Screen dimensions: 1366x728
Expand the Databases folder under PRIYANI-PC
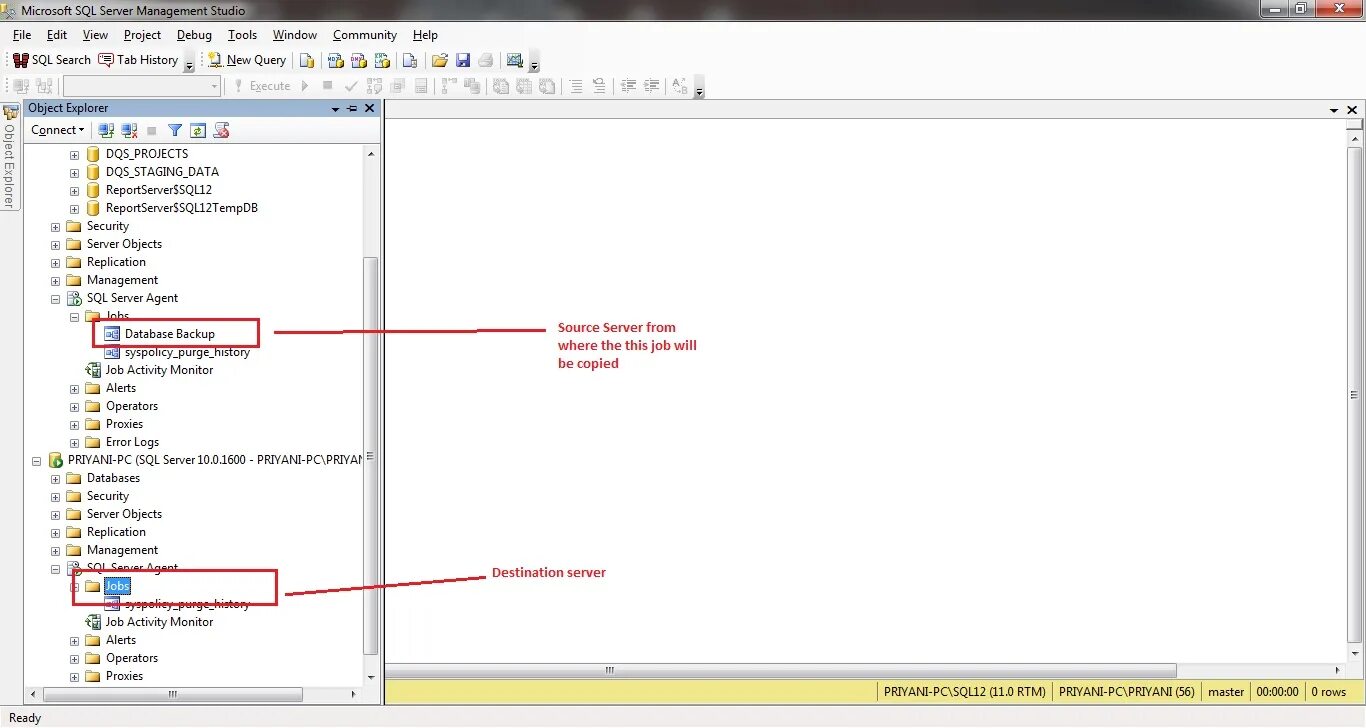(55, 479)
